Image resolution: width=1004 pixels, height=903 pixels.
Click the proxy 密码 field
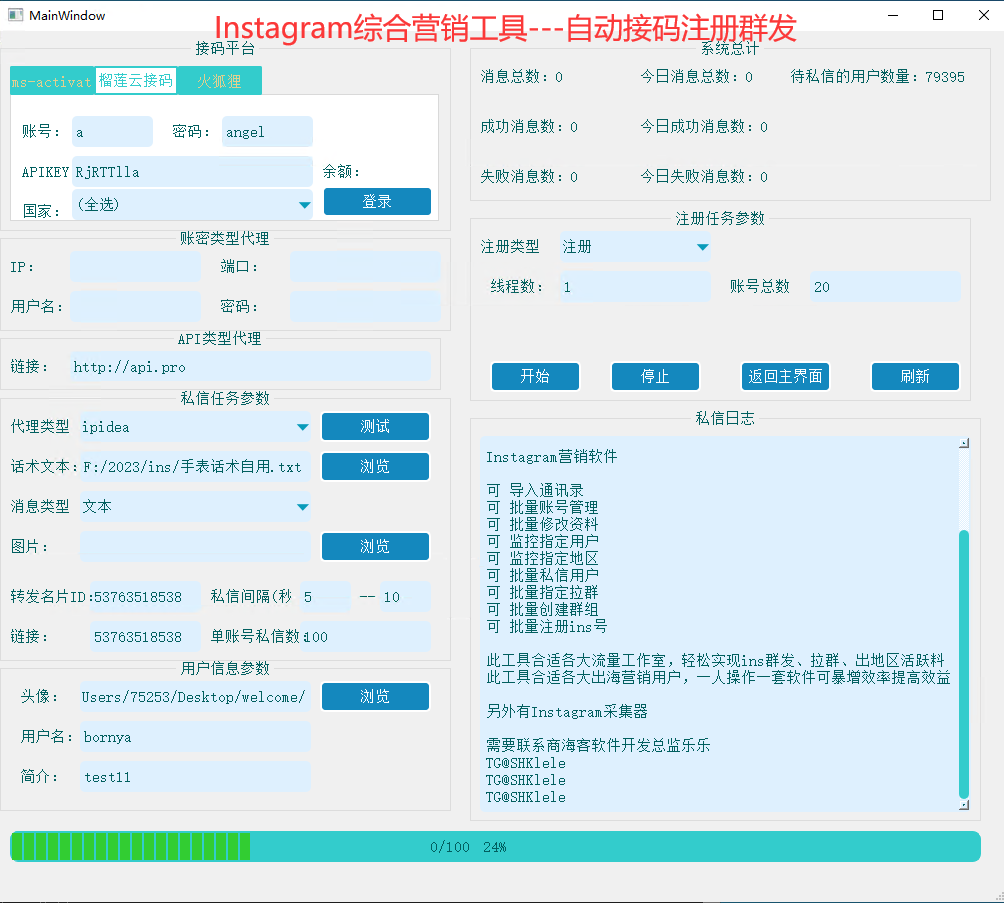coord(365,306)
